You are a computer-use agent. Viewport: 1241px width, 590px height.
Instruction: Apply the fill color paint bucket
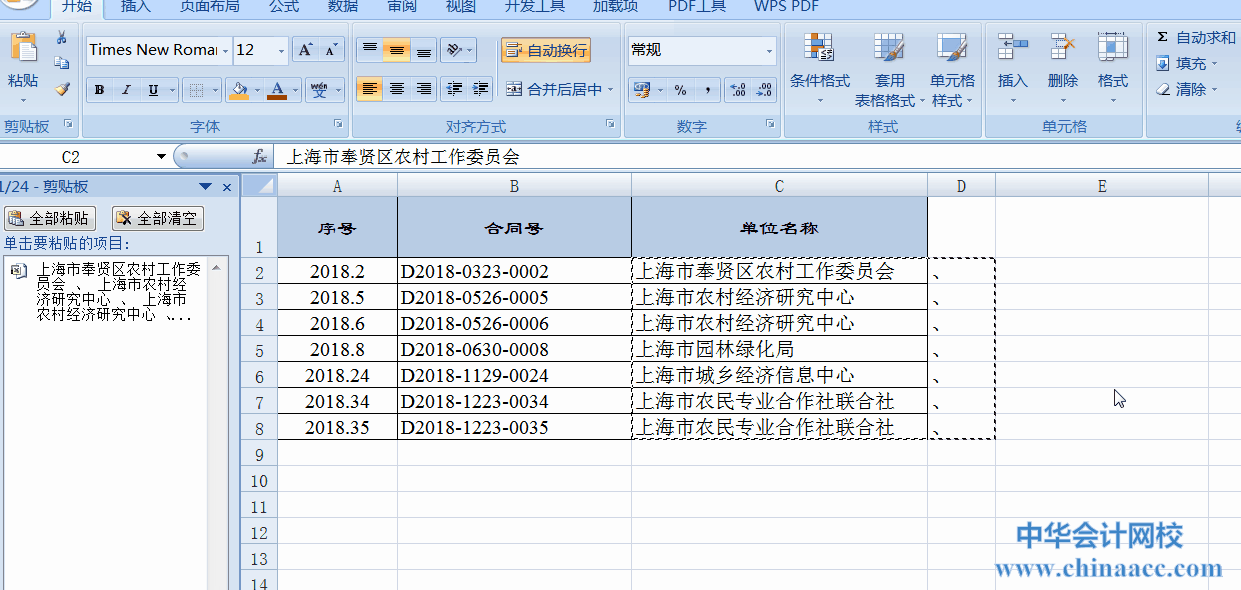pos(238,90)
